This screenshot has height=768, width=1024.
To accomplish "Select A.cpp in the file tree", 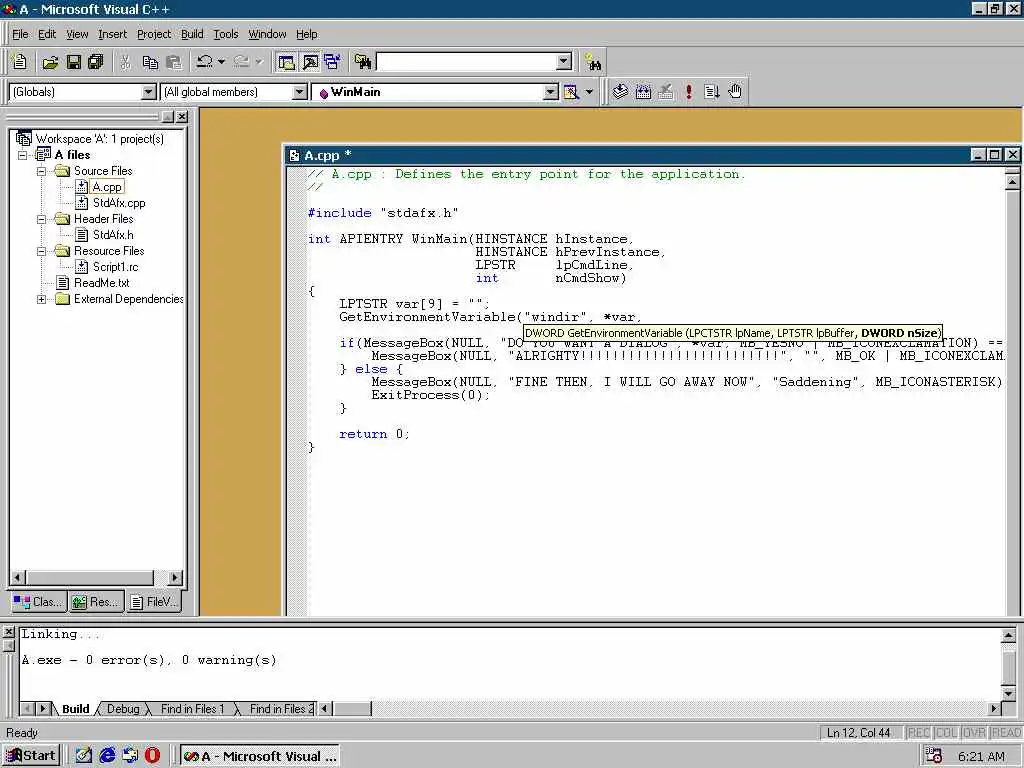I will [x=107, y=187].
